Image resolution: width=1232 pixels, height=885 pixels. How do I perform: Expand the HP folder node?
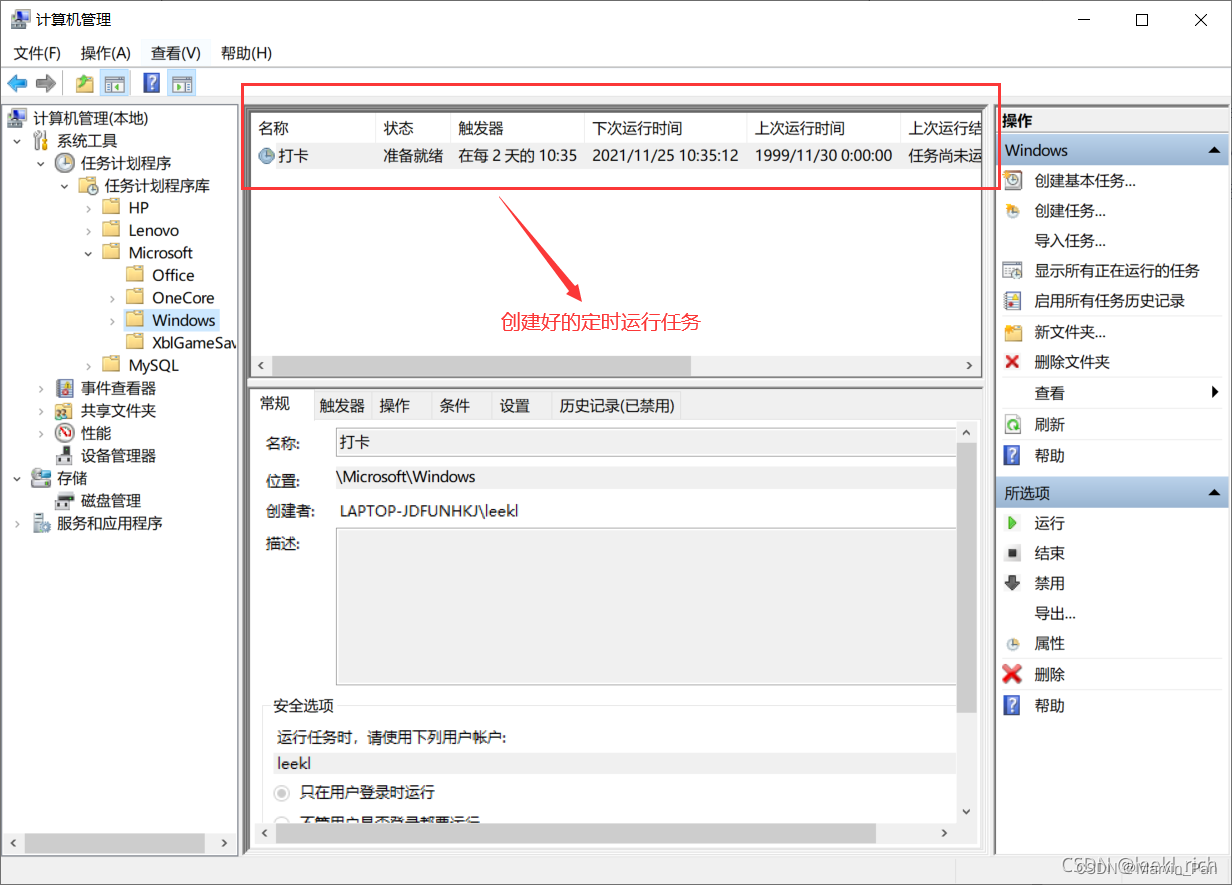click(x=89, y=208)
